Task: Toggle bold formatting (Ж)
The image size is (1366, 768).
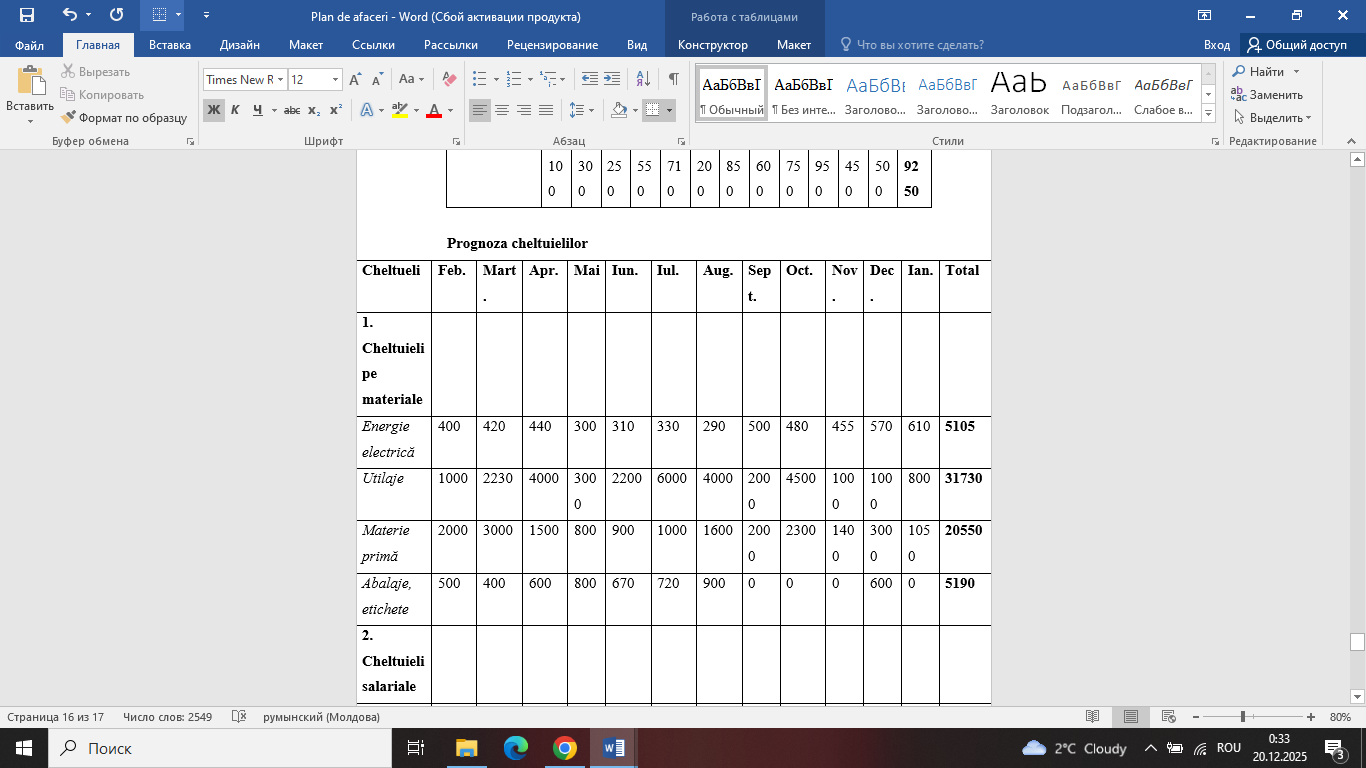Action: click(x=214, y=110)
